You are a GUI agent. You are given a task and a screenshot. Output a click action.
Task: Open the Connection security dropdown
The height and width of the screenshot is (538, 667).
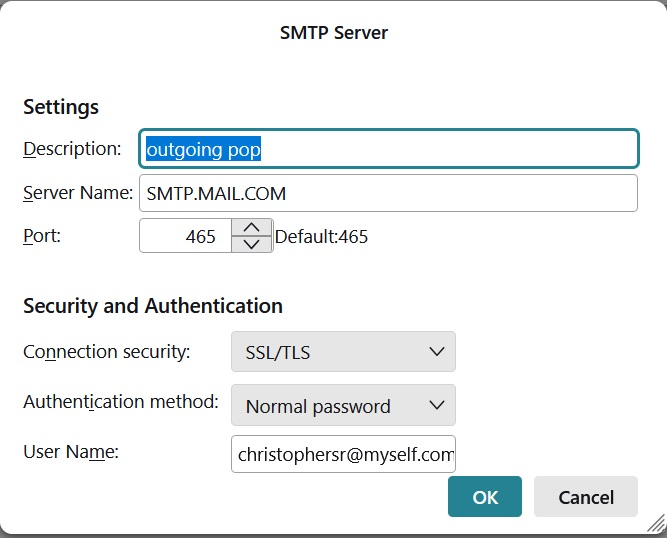(x=343, y=352)
